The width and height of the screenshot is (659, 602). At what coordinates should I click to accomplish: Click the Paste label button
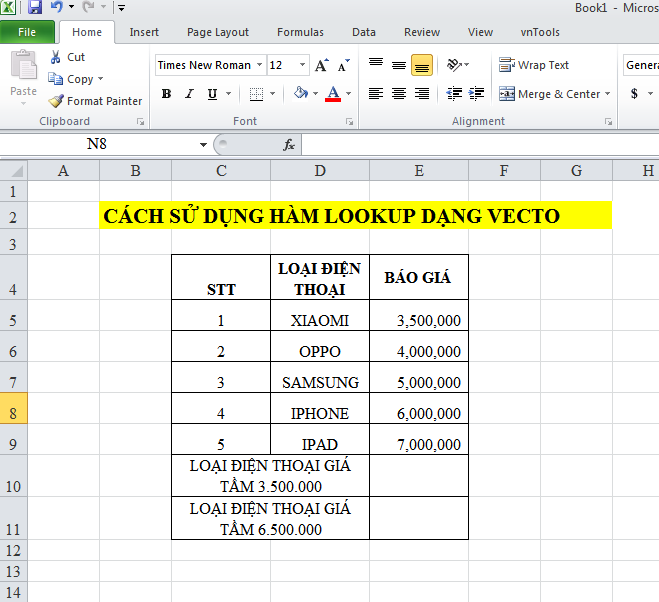(x=23, y=92)
